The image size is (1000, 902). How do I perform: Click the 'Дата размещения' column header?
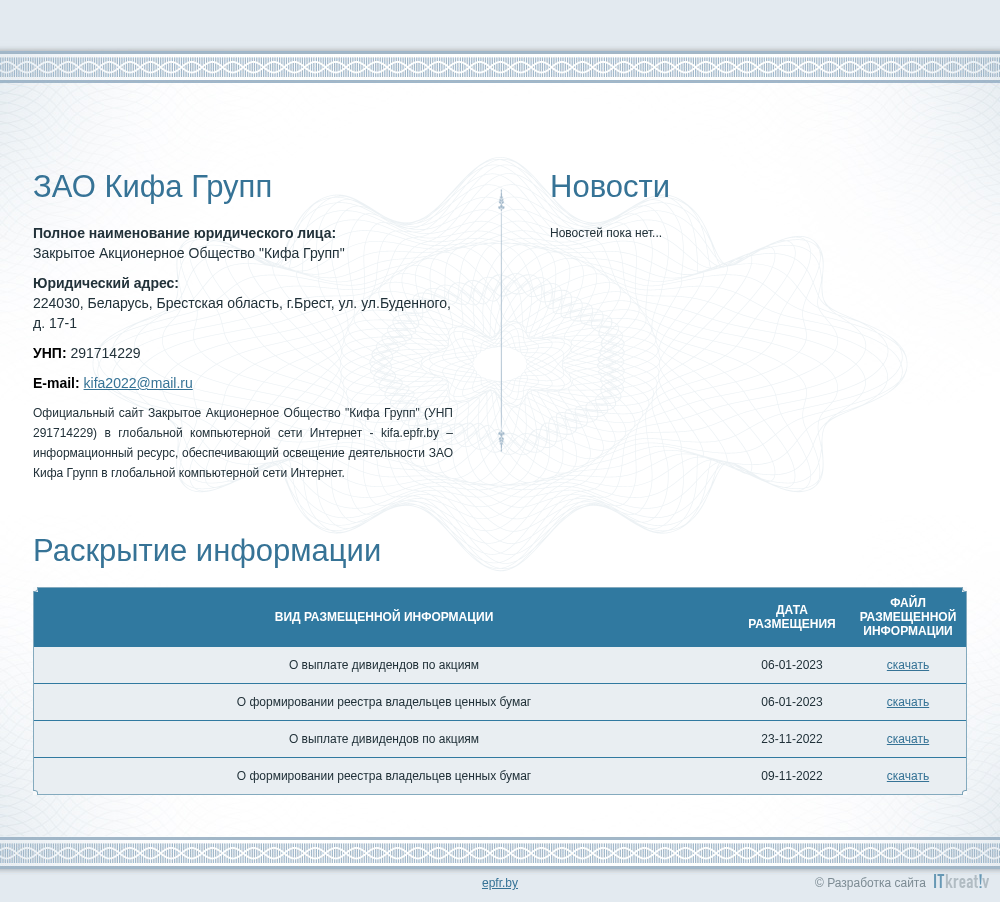791,617
